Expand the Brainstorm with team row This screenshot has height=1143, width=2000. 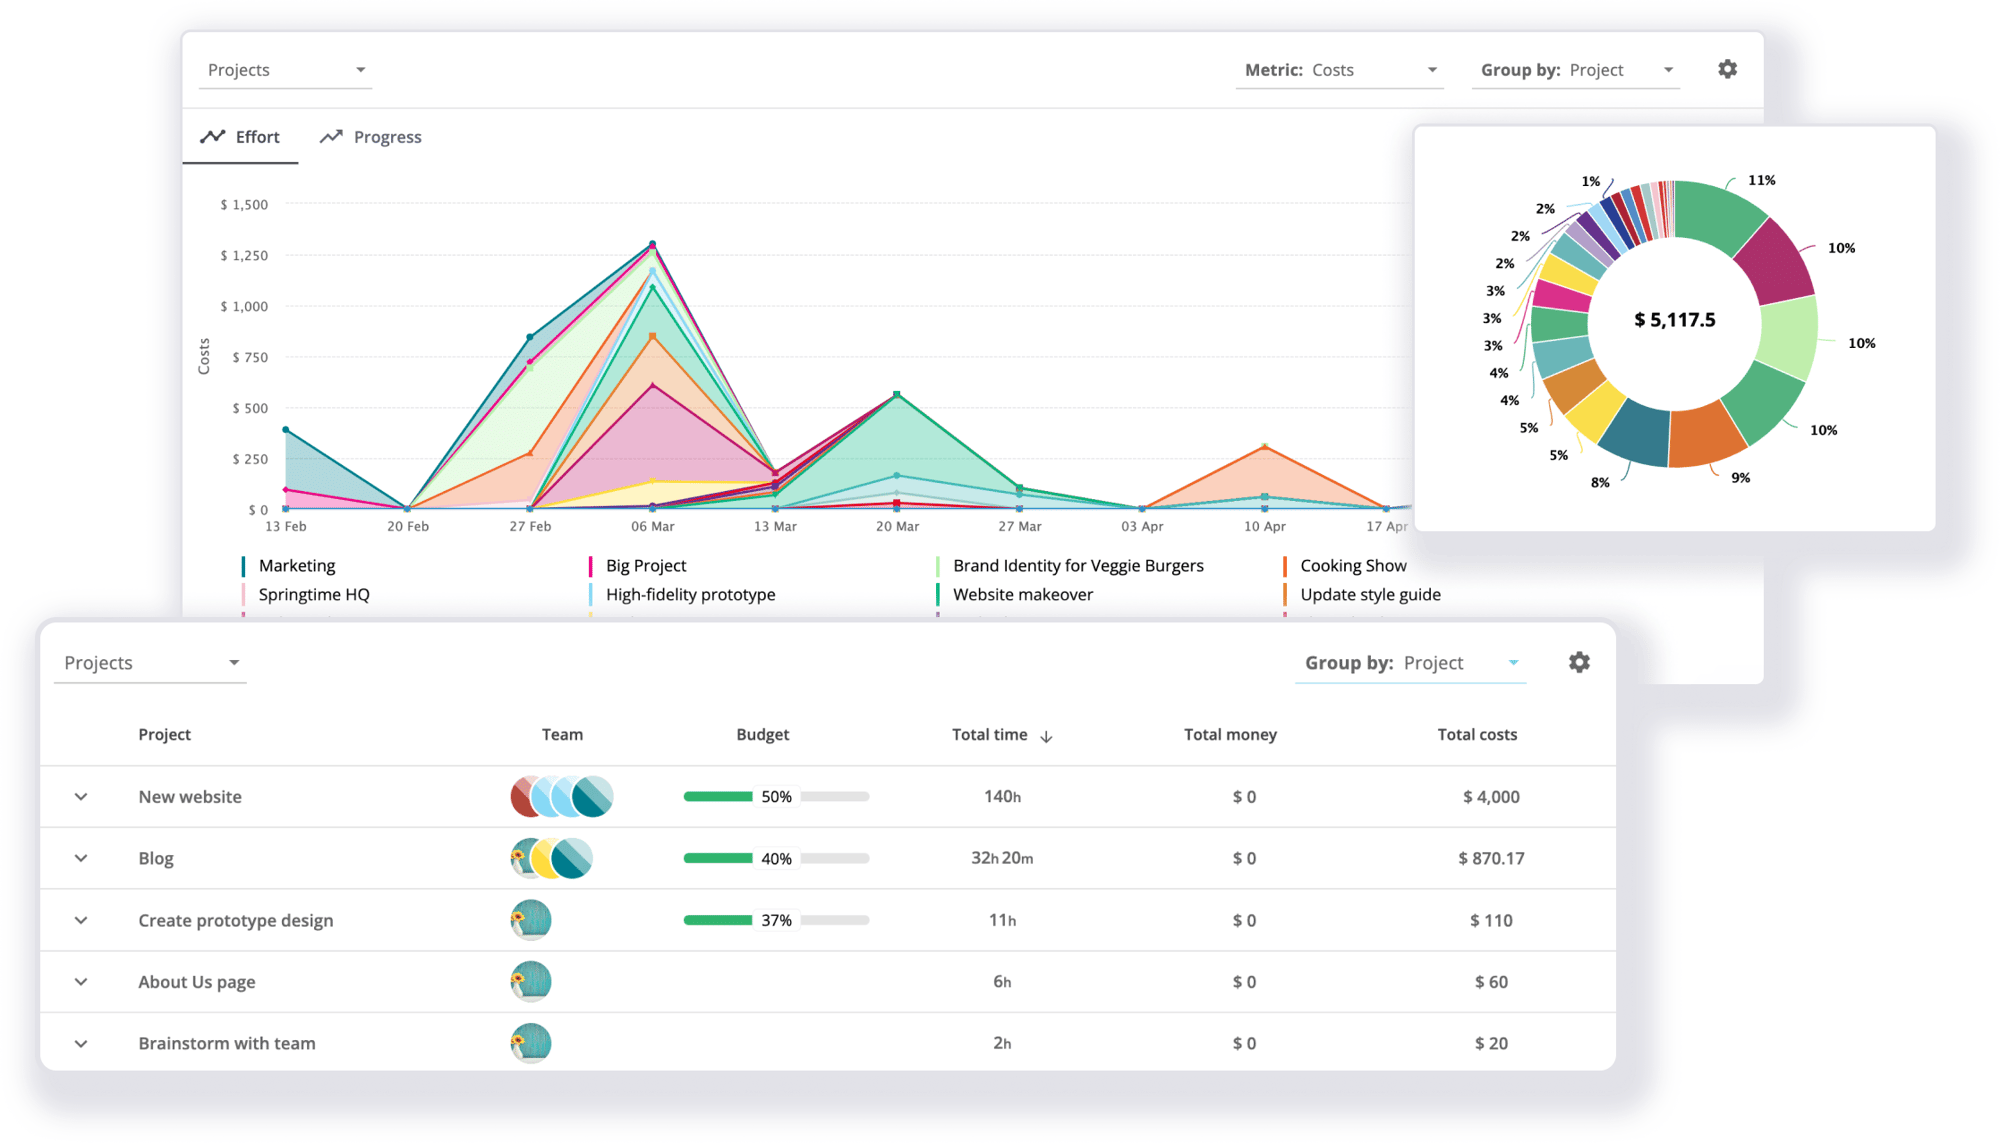point(81,1043)
